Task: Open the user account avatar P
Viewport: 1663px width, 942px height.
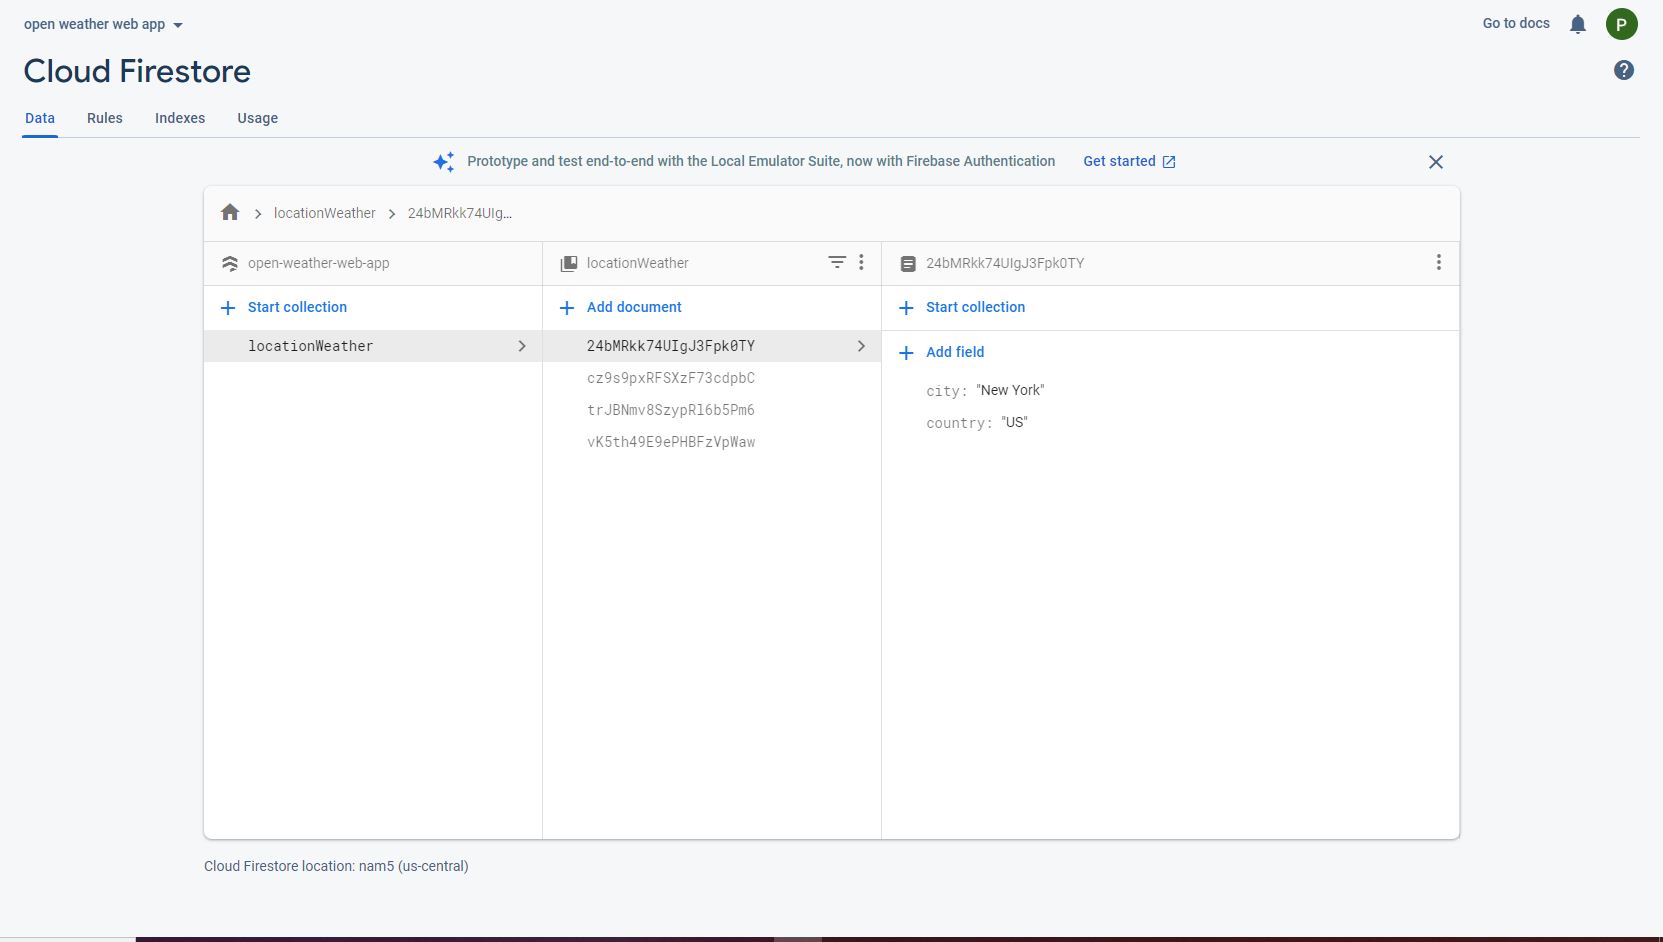Action: click(1621, 24)
